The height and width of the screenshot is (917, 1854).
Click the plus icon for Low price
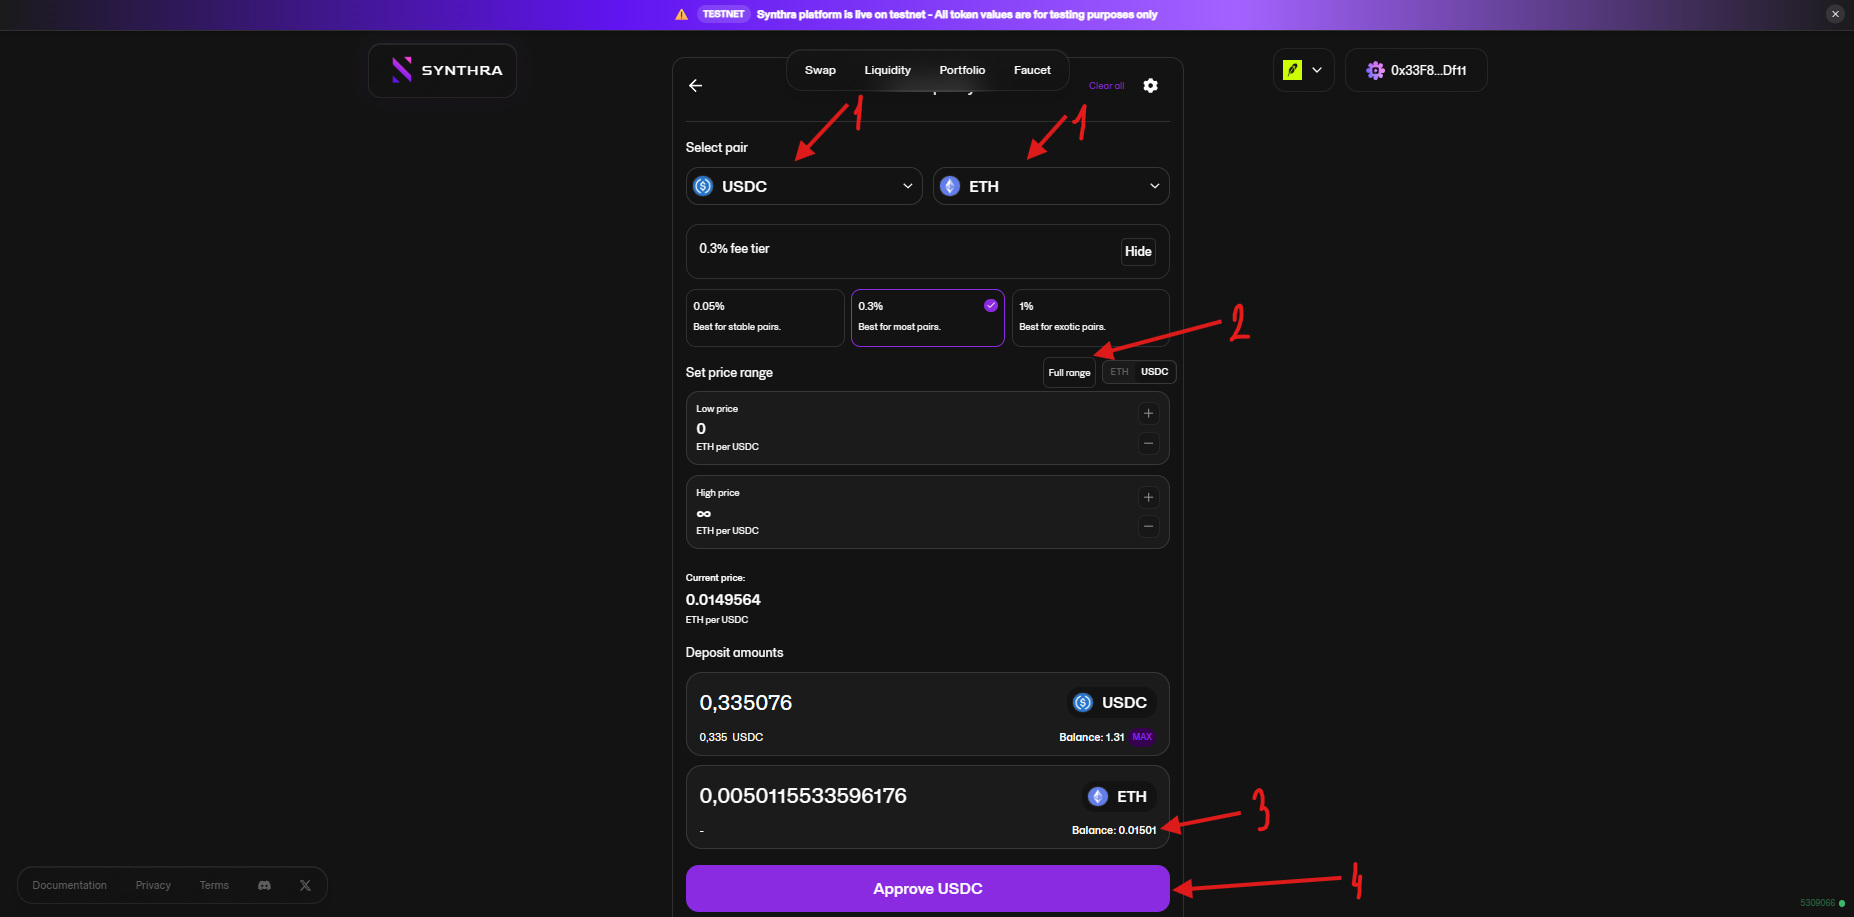tap(1148, 414)
